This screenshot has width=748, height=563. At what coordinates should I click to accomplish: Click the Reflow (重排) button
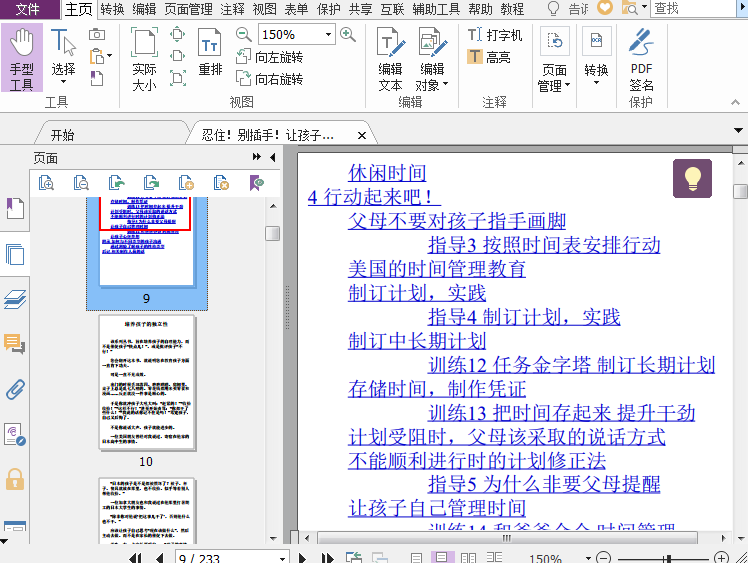pyautogui.click(x=210, y=52)
